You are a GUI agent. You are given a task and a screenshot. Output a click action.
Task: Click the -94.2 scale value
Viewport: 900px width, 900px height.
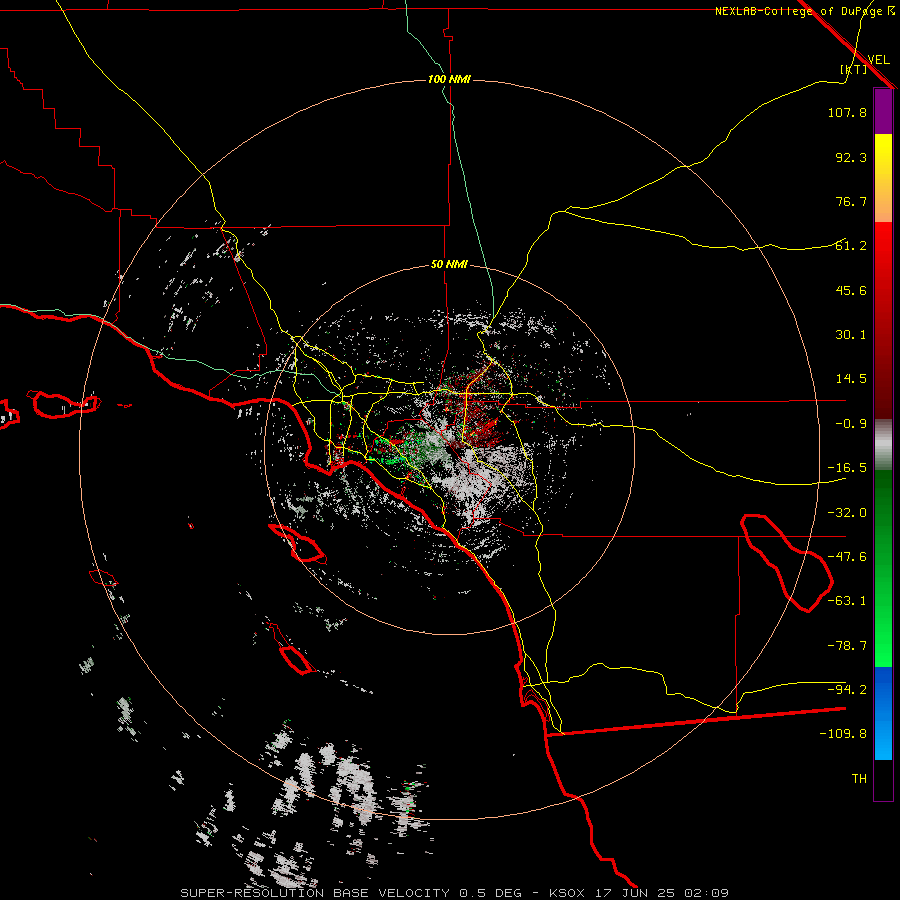847,690
